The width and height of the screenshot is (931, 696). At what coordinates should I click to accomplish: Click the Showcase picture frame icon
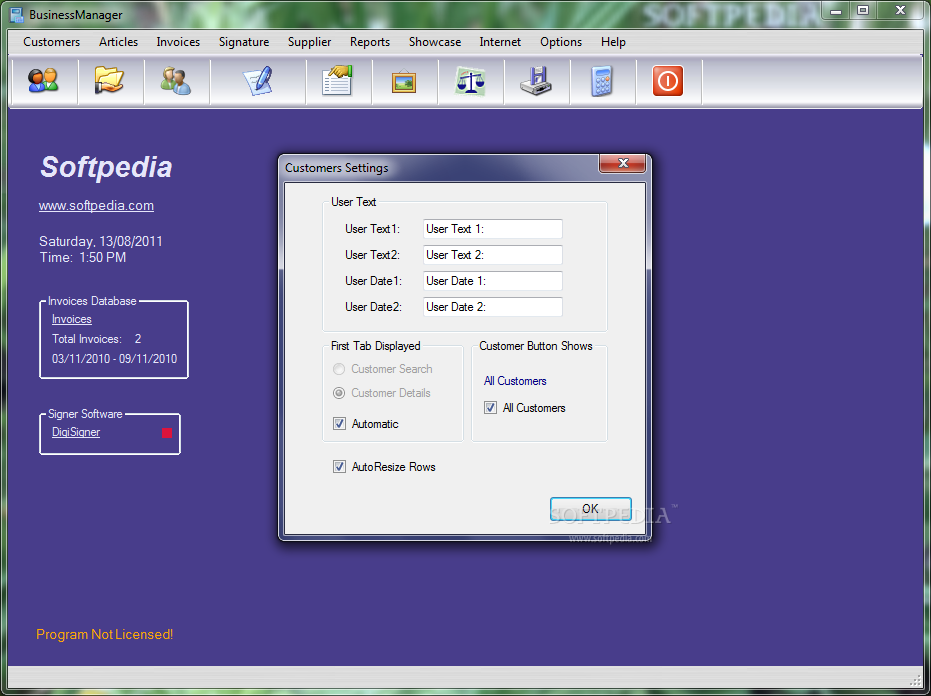404,81
